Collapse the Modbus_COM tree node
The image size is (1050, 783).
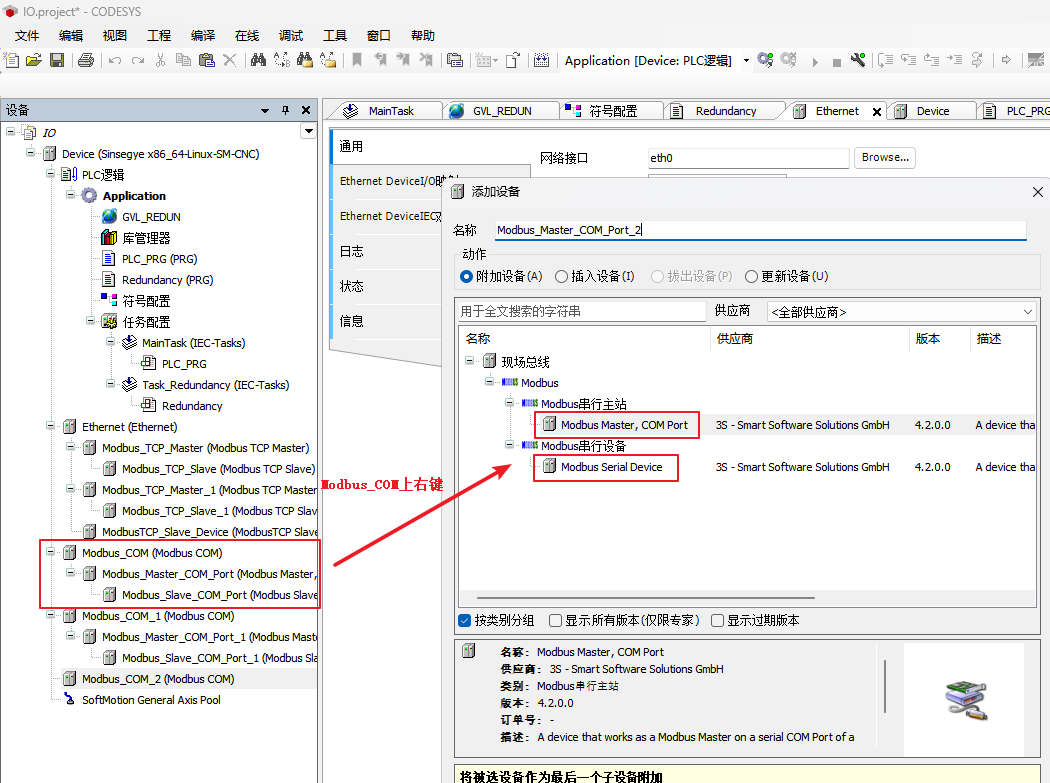click(x=51, y=553)
